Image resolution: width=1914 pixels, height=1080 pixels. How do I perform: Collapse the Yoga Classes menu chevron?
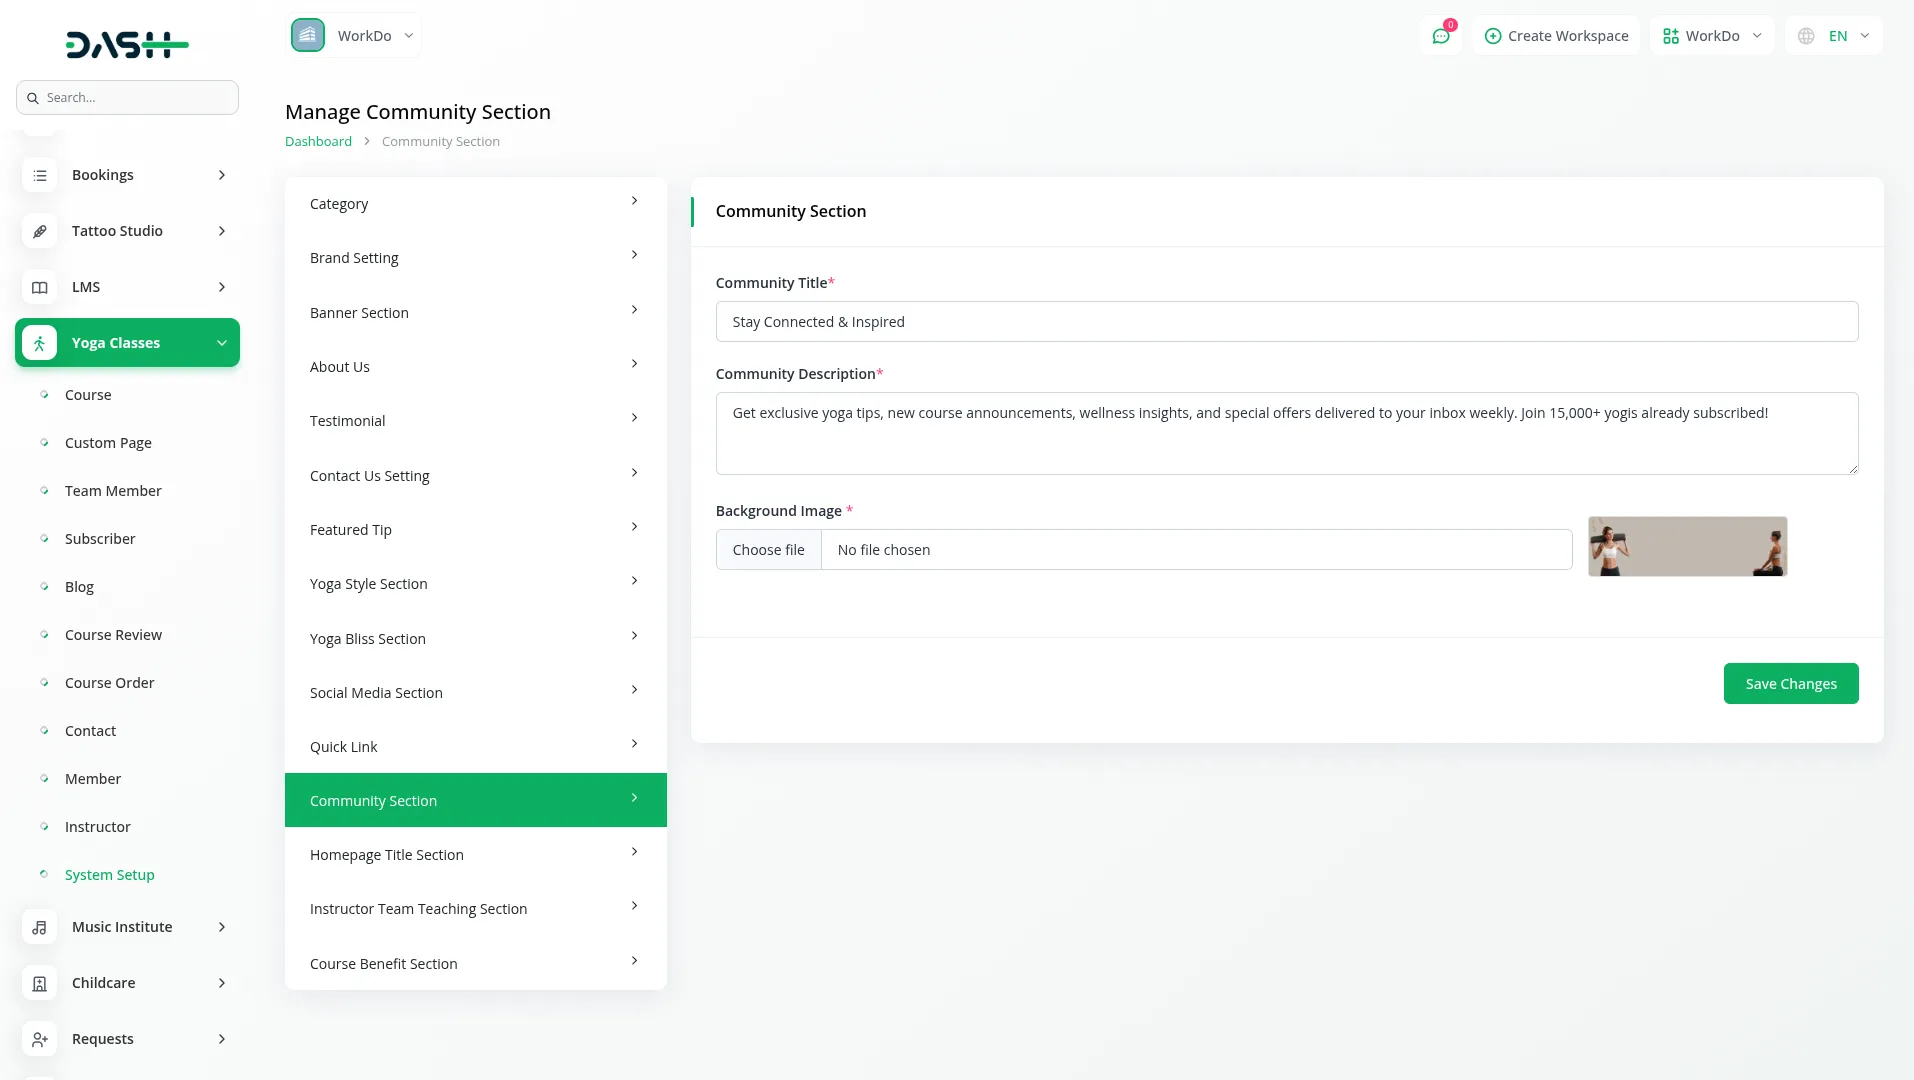point(222,343)
